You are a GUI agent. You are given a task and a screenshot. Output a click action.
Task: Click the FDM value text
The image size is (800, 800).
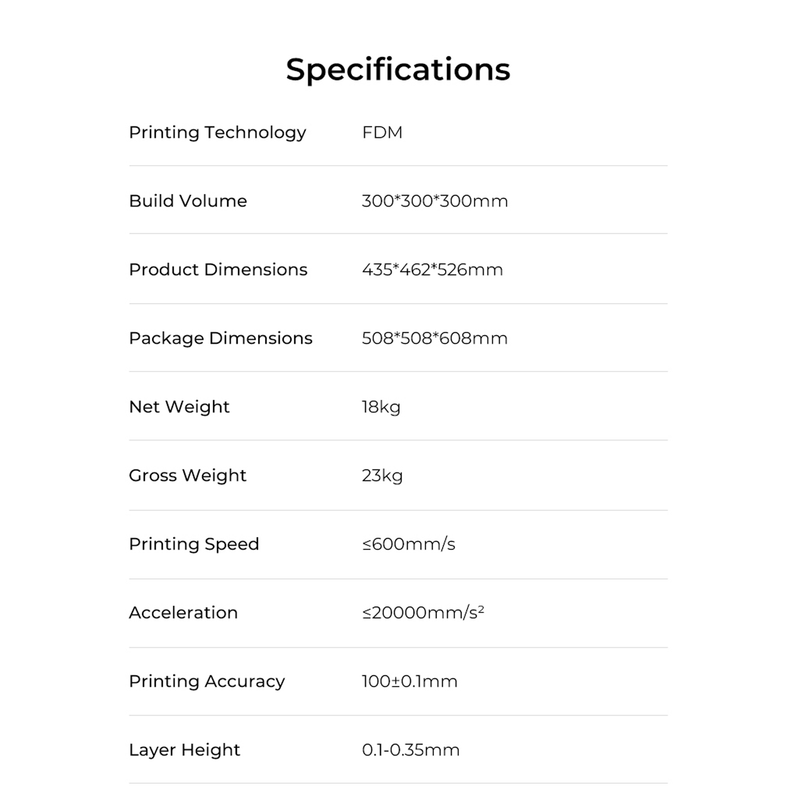[x=382, y=133]
